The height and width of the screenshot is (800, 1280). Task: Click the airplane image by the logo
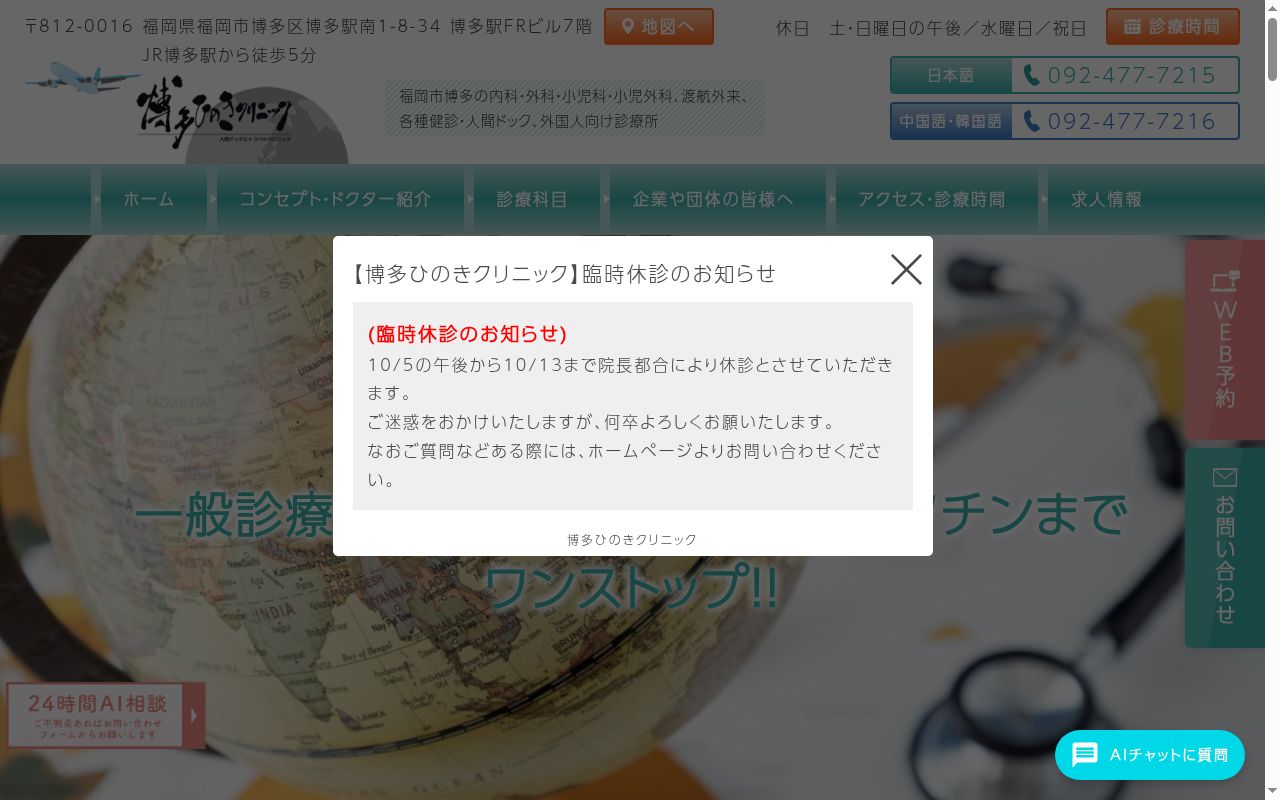[81, 77]
